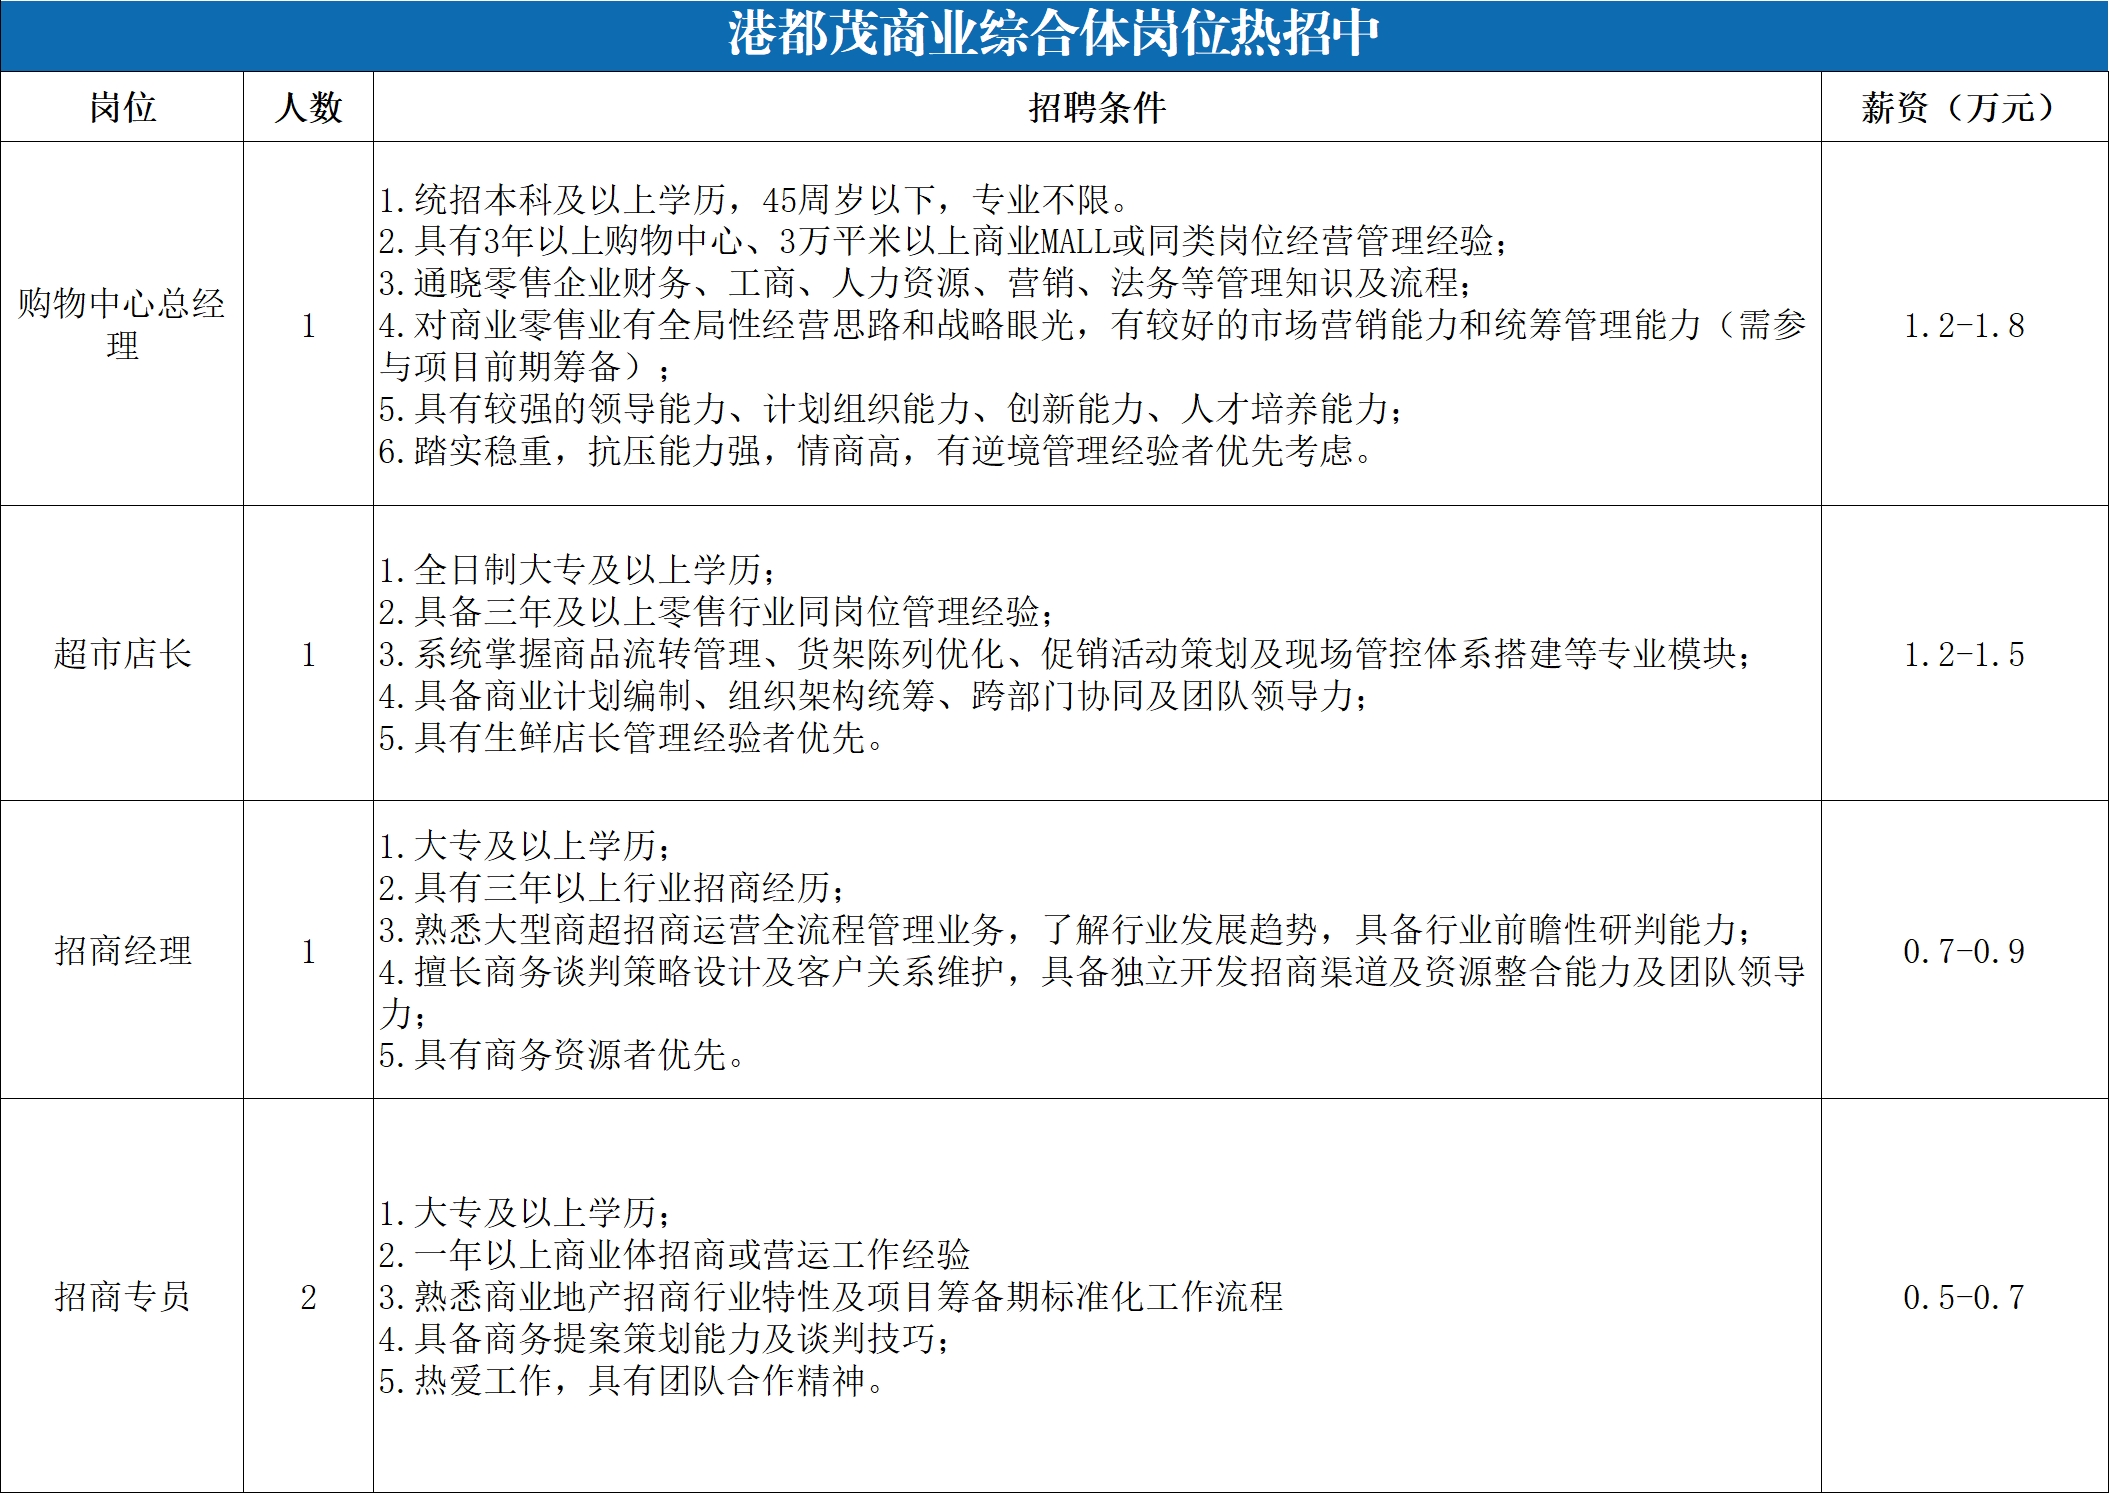The image size is (2109, 1494).
Task: Click the 统招本科及以上学历 requirement line
Action: click(755, 200)
